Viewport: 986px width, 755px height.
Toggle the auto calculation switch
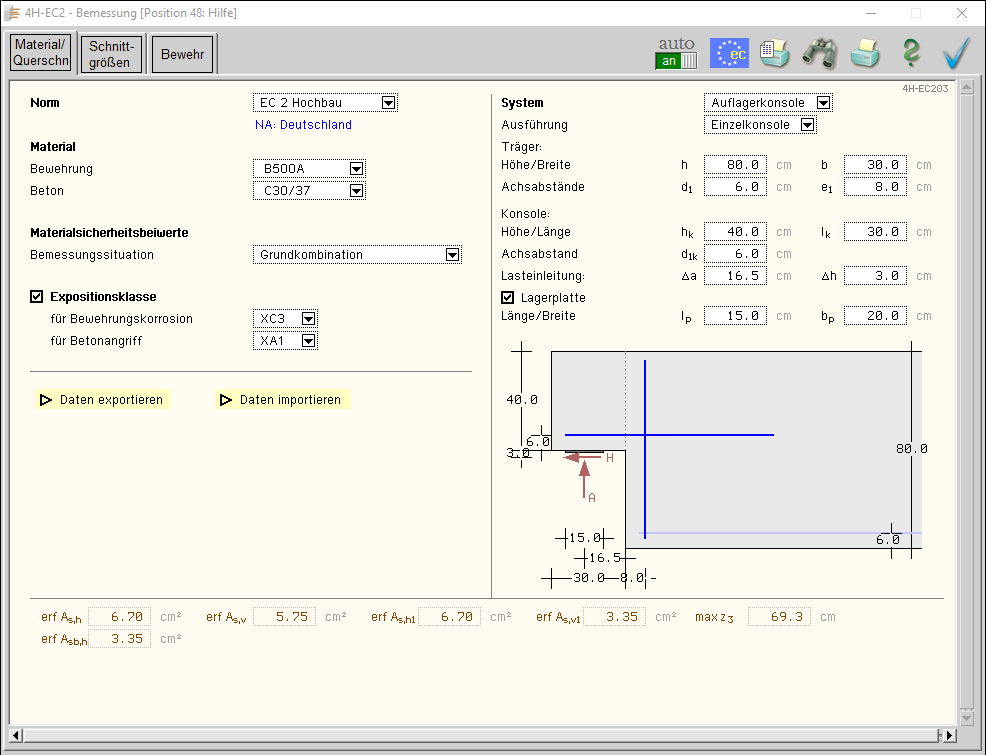(x=676, y=60)
